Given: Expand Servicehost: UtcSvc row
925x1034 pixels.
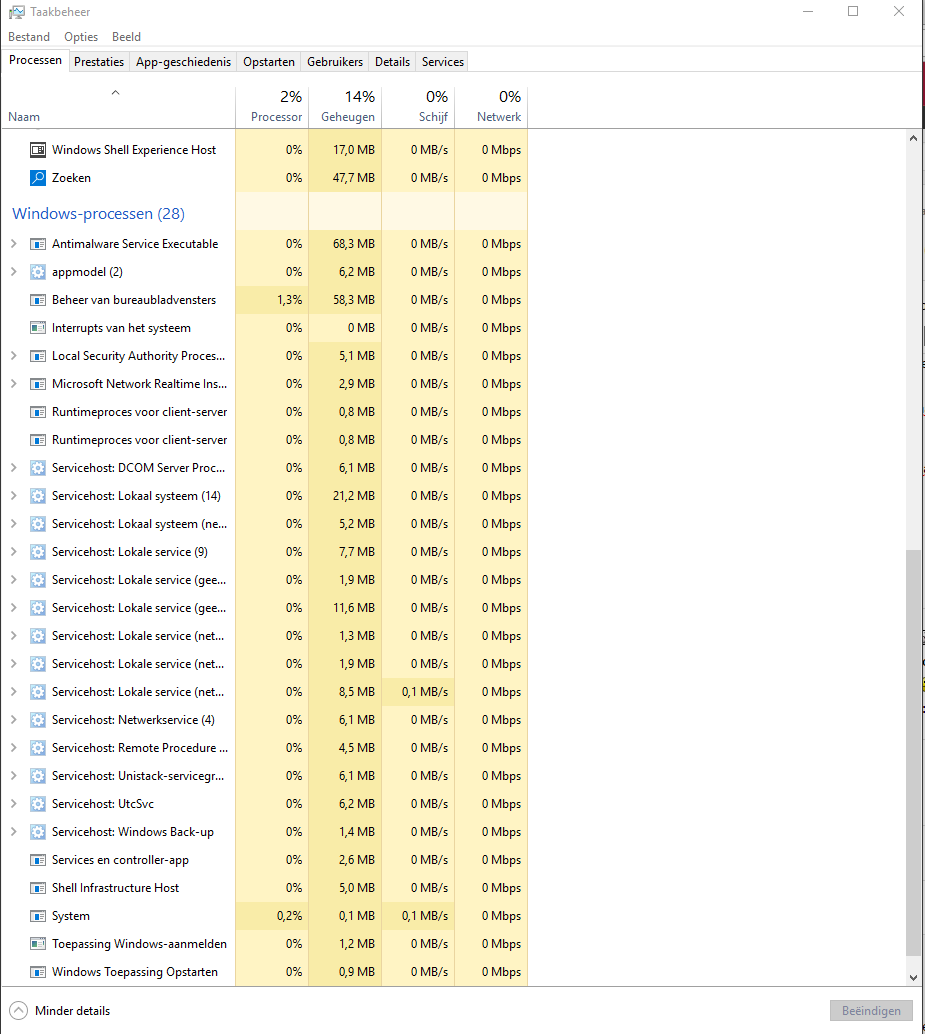Looking at the screenshot, I should coord(14,804).
